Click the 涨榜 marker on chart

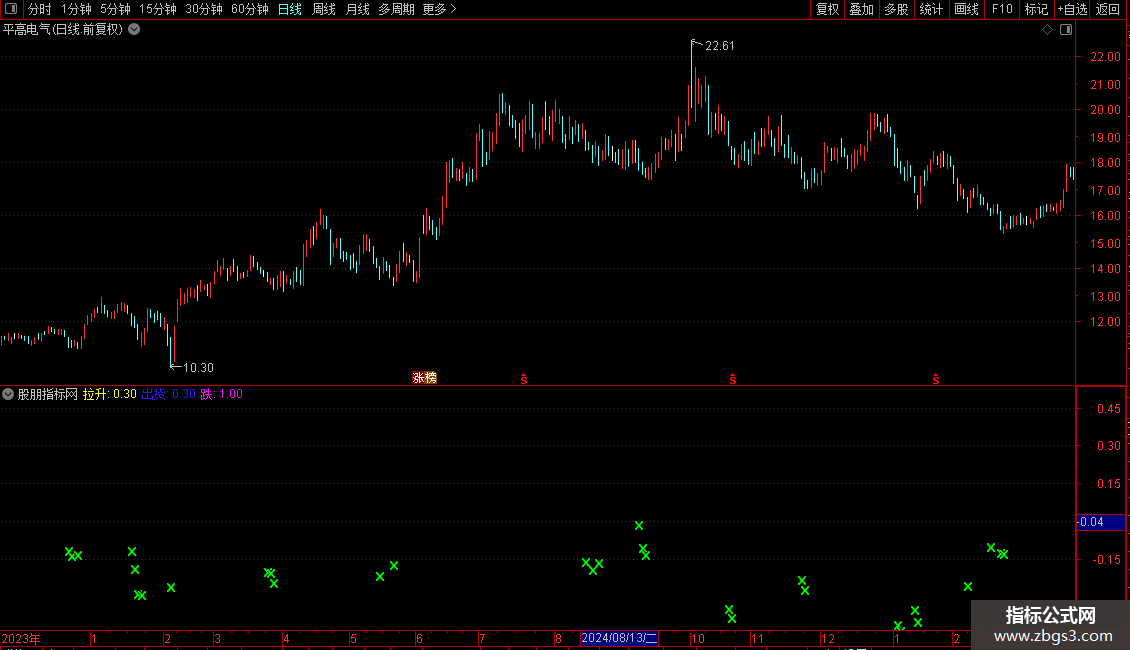(424, 378)
